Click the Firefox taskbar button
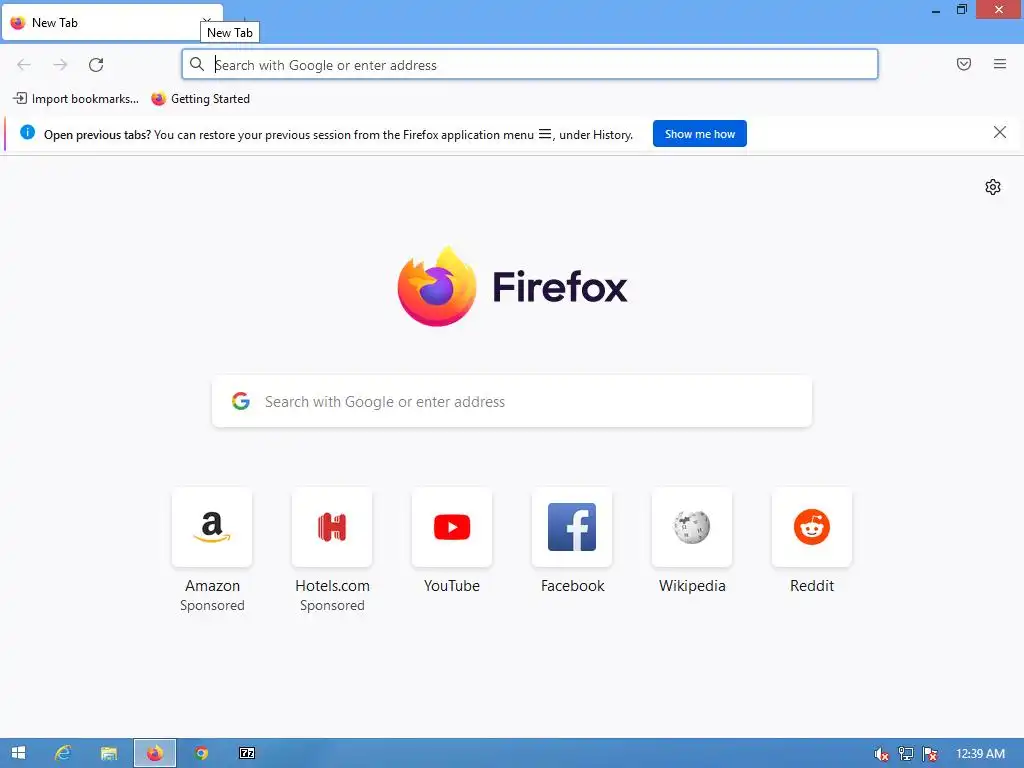This screenshot has width=1024, height=768. [x=155, y=753]
